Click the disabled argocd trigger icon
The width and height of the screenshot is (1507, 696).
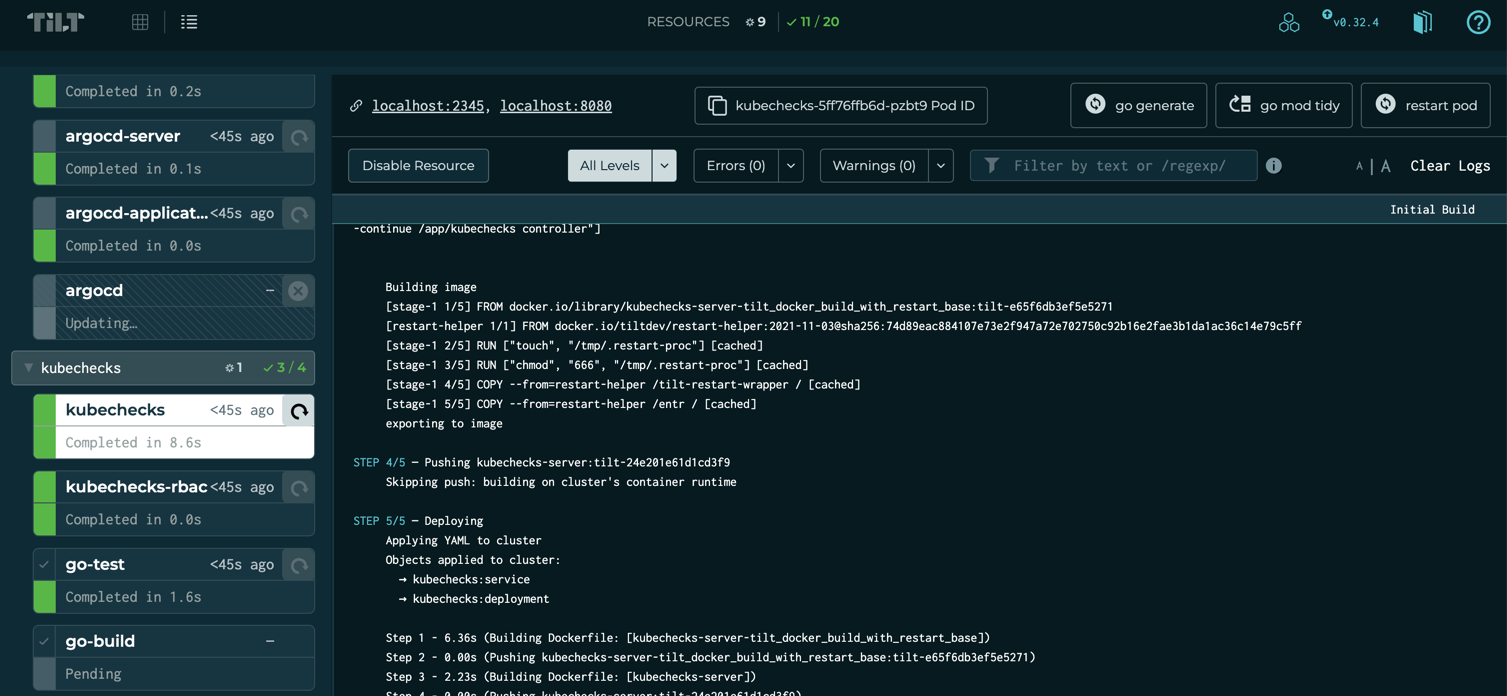(298, 290)
